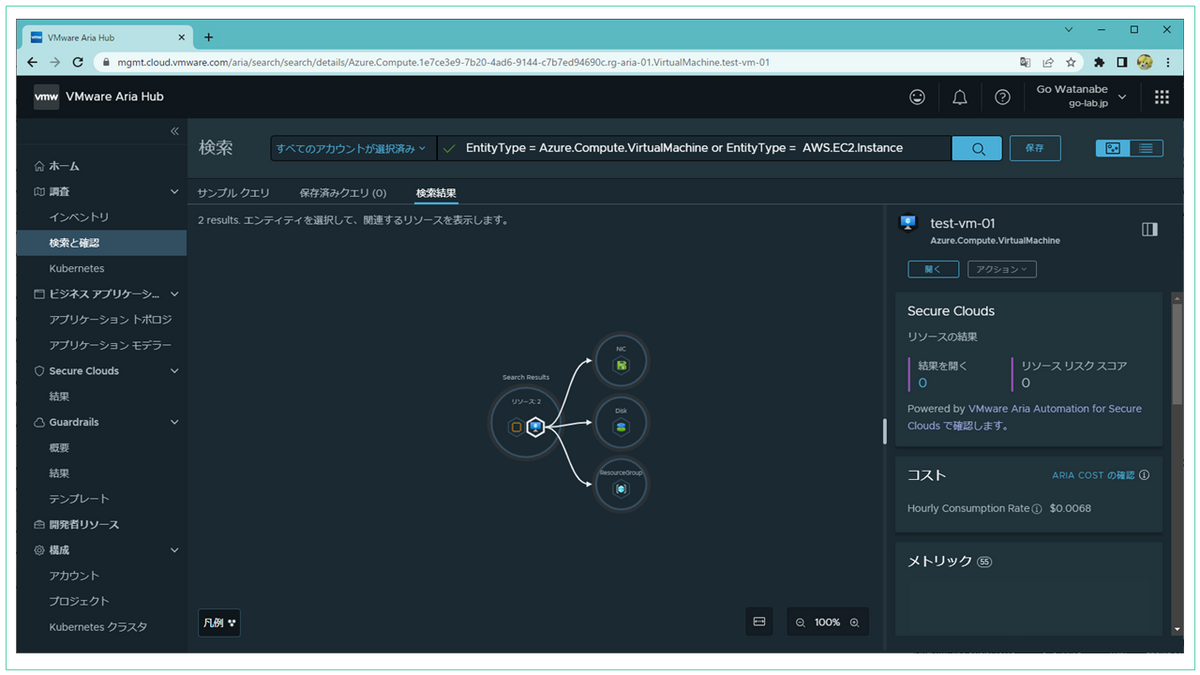The width and height of the screenshot is (1200, 675).
Task: Click the 100% zoom level value
Action: [x=827, y=622]
